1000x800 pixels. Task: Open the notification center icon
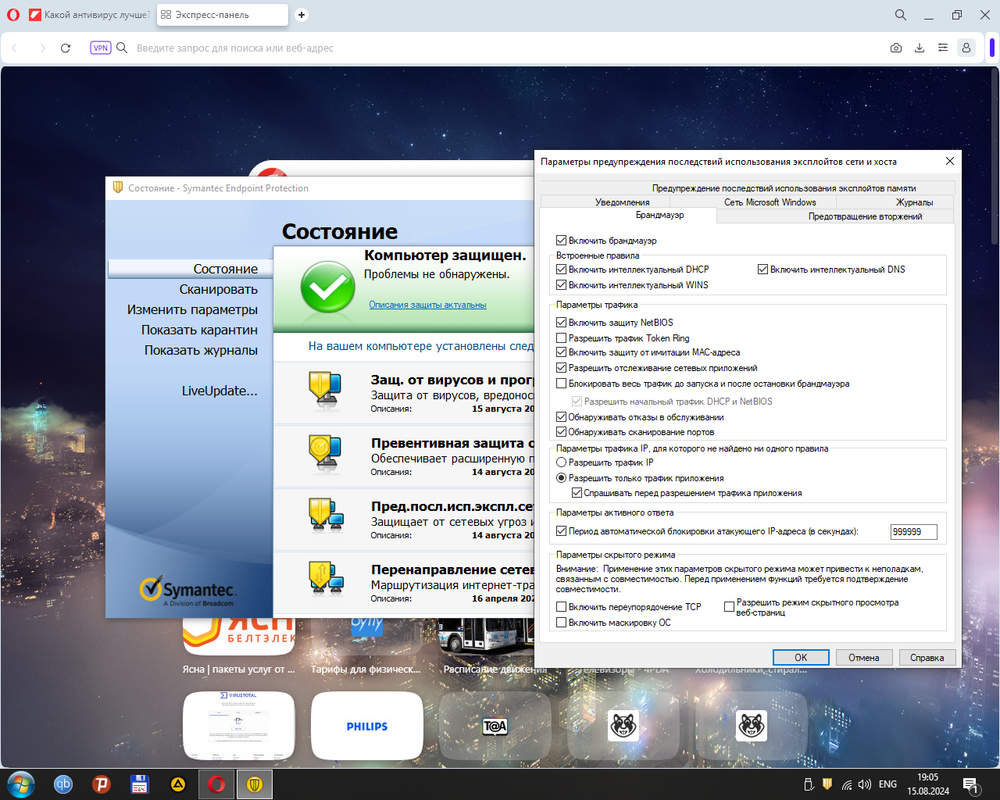[x=971, y=785]
